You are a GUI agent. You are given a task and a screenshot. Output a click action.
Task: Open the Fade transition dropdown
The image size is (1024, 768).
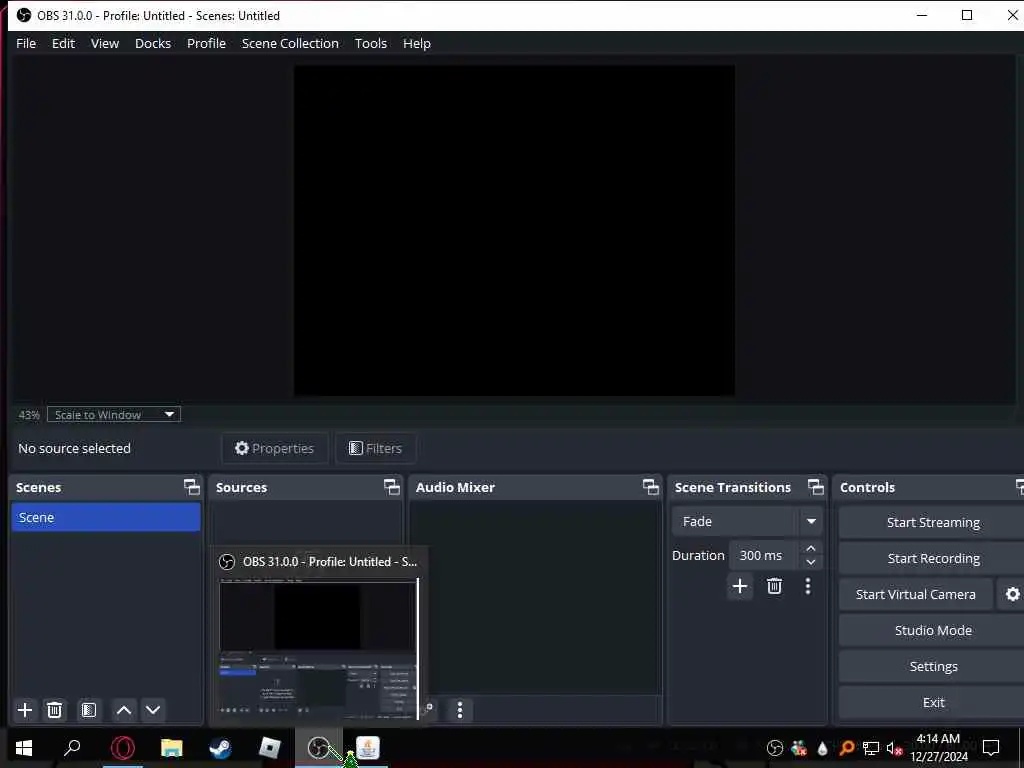point(746,521)
